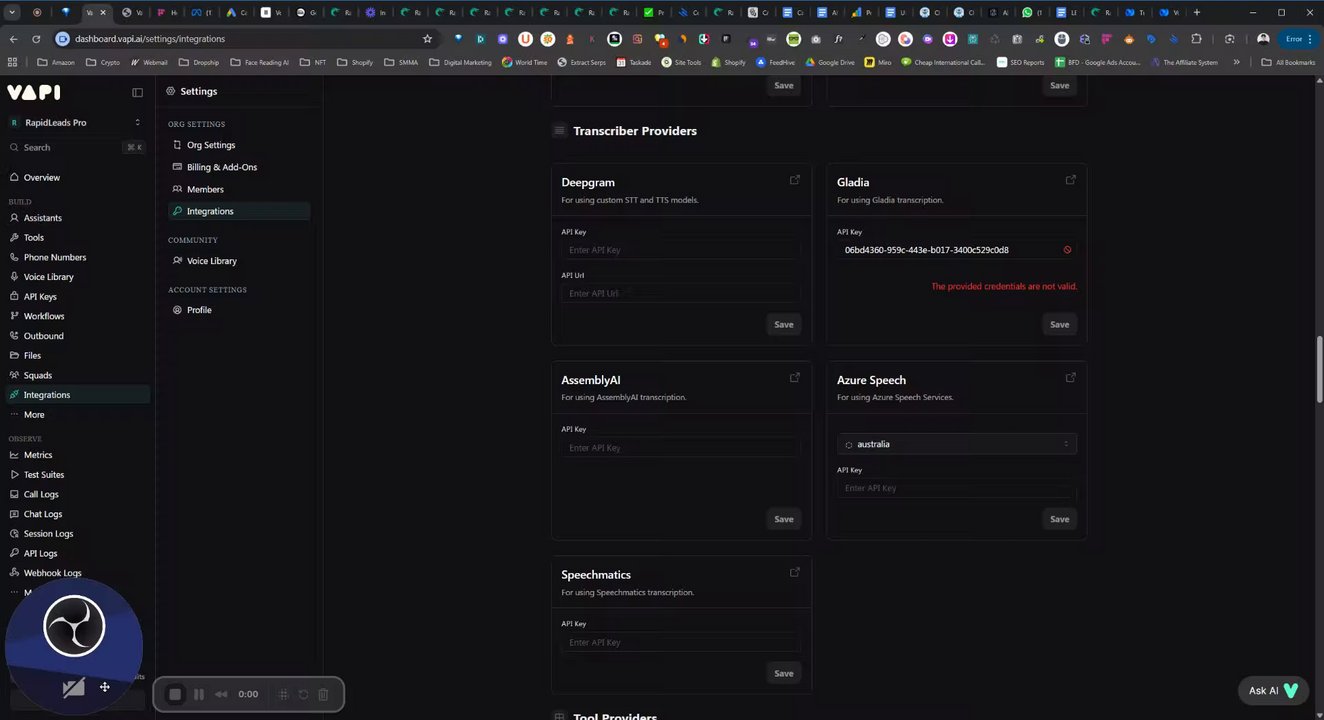Open Deepgram external link icon
1324x720 pixels.
pyautogui.click(x=795, y=181)
